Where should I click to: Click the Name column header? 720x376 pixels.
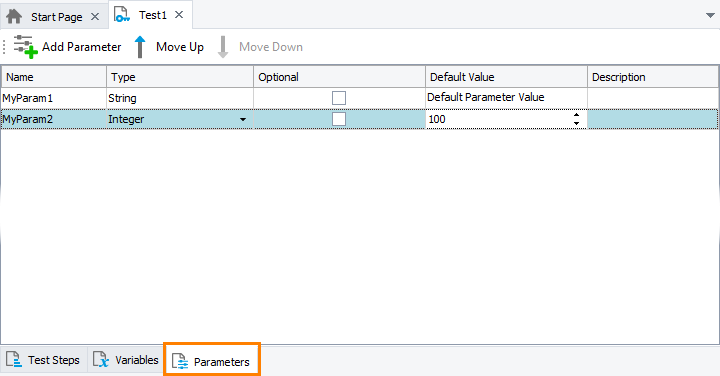pyautogui.click(x=54, y=77)
